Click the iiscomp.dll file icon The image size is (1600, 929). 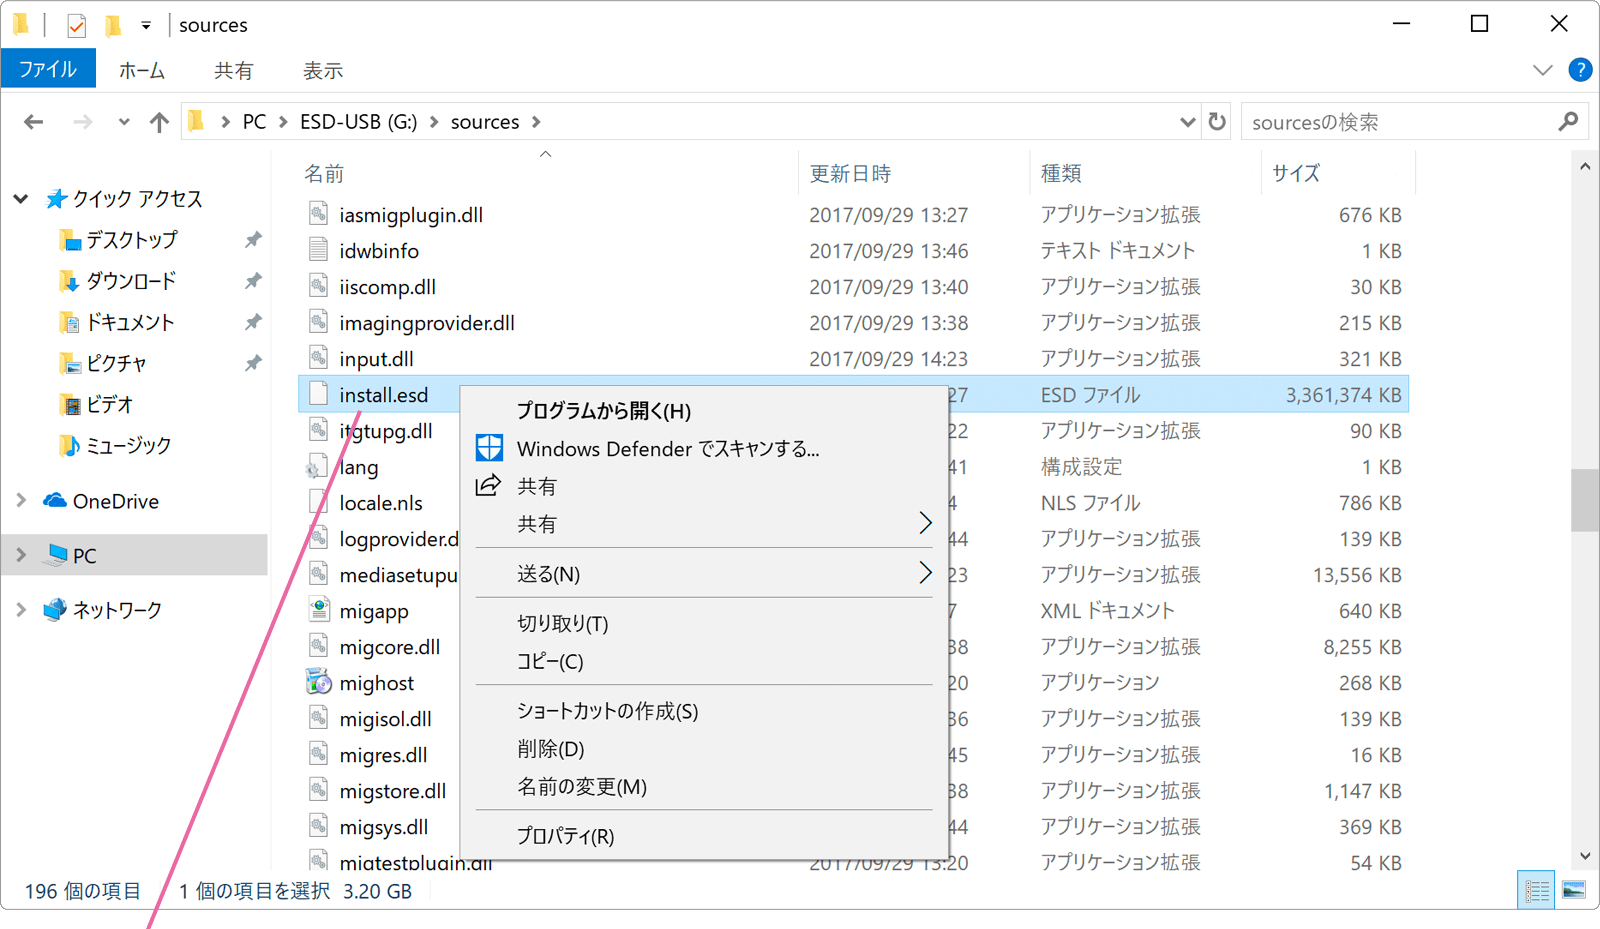tap(318, 286)
